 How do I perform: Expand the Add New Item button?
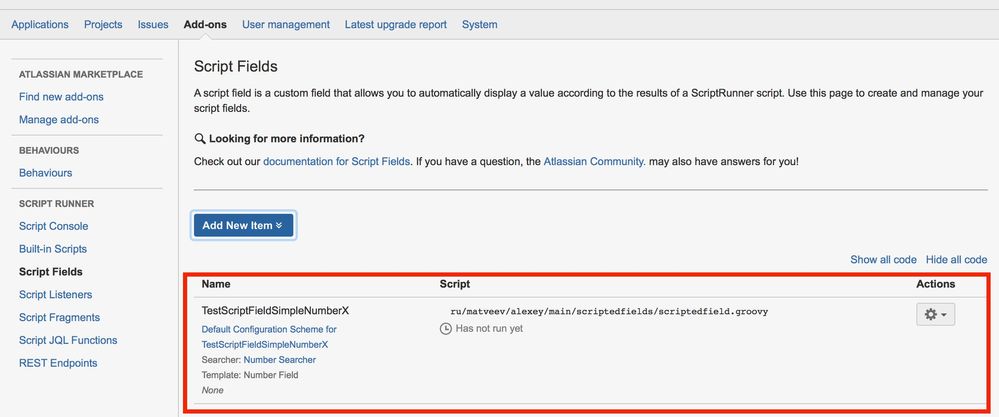pyautogui.click(x=243, y=225)
